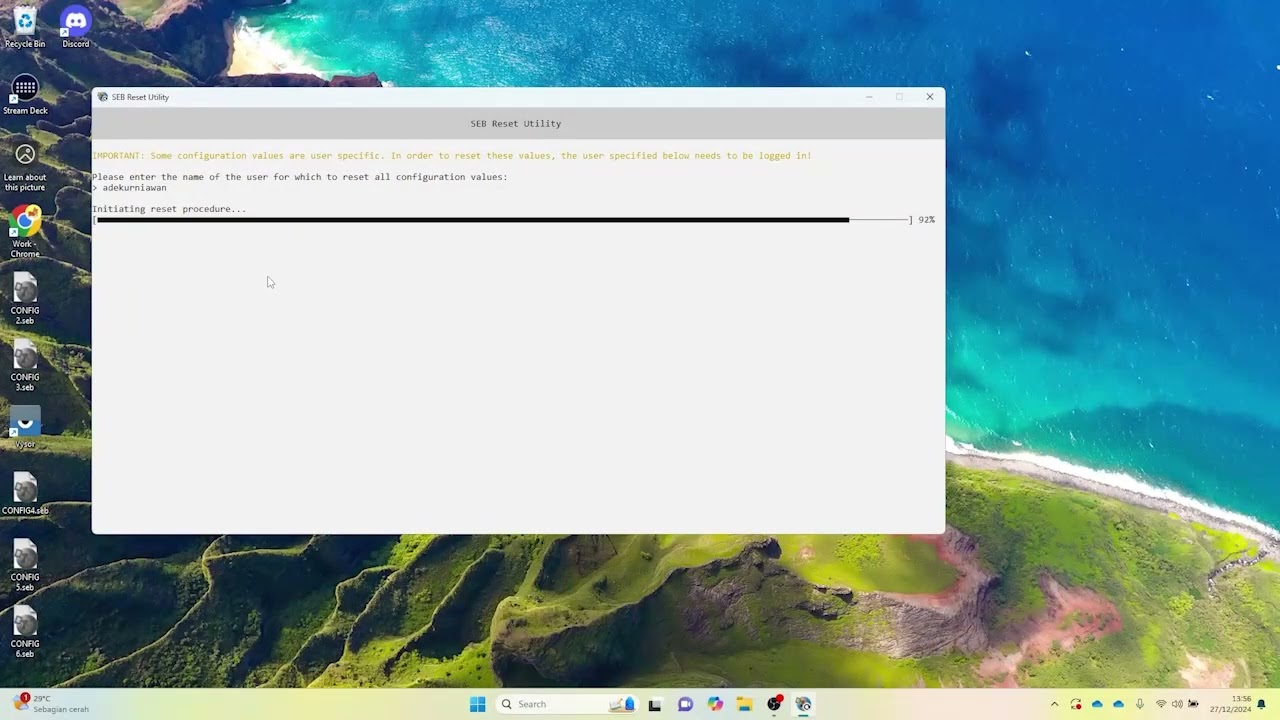Click the microphone tray icon
Image resolution: width=1280 pixels, height=720 pixels.
click(x=1139, y=704)
